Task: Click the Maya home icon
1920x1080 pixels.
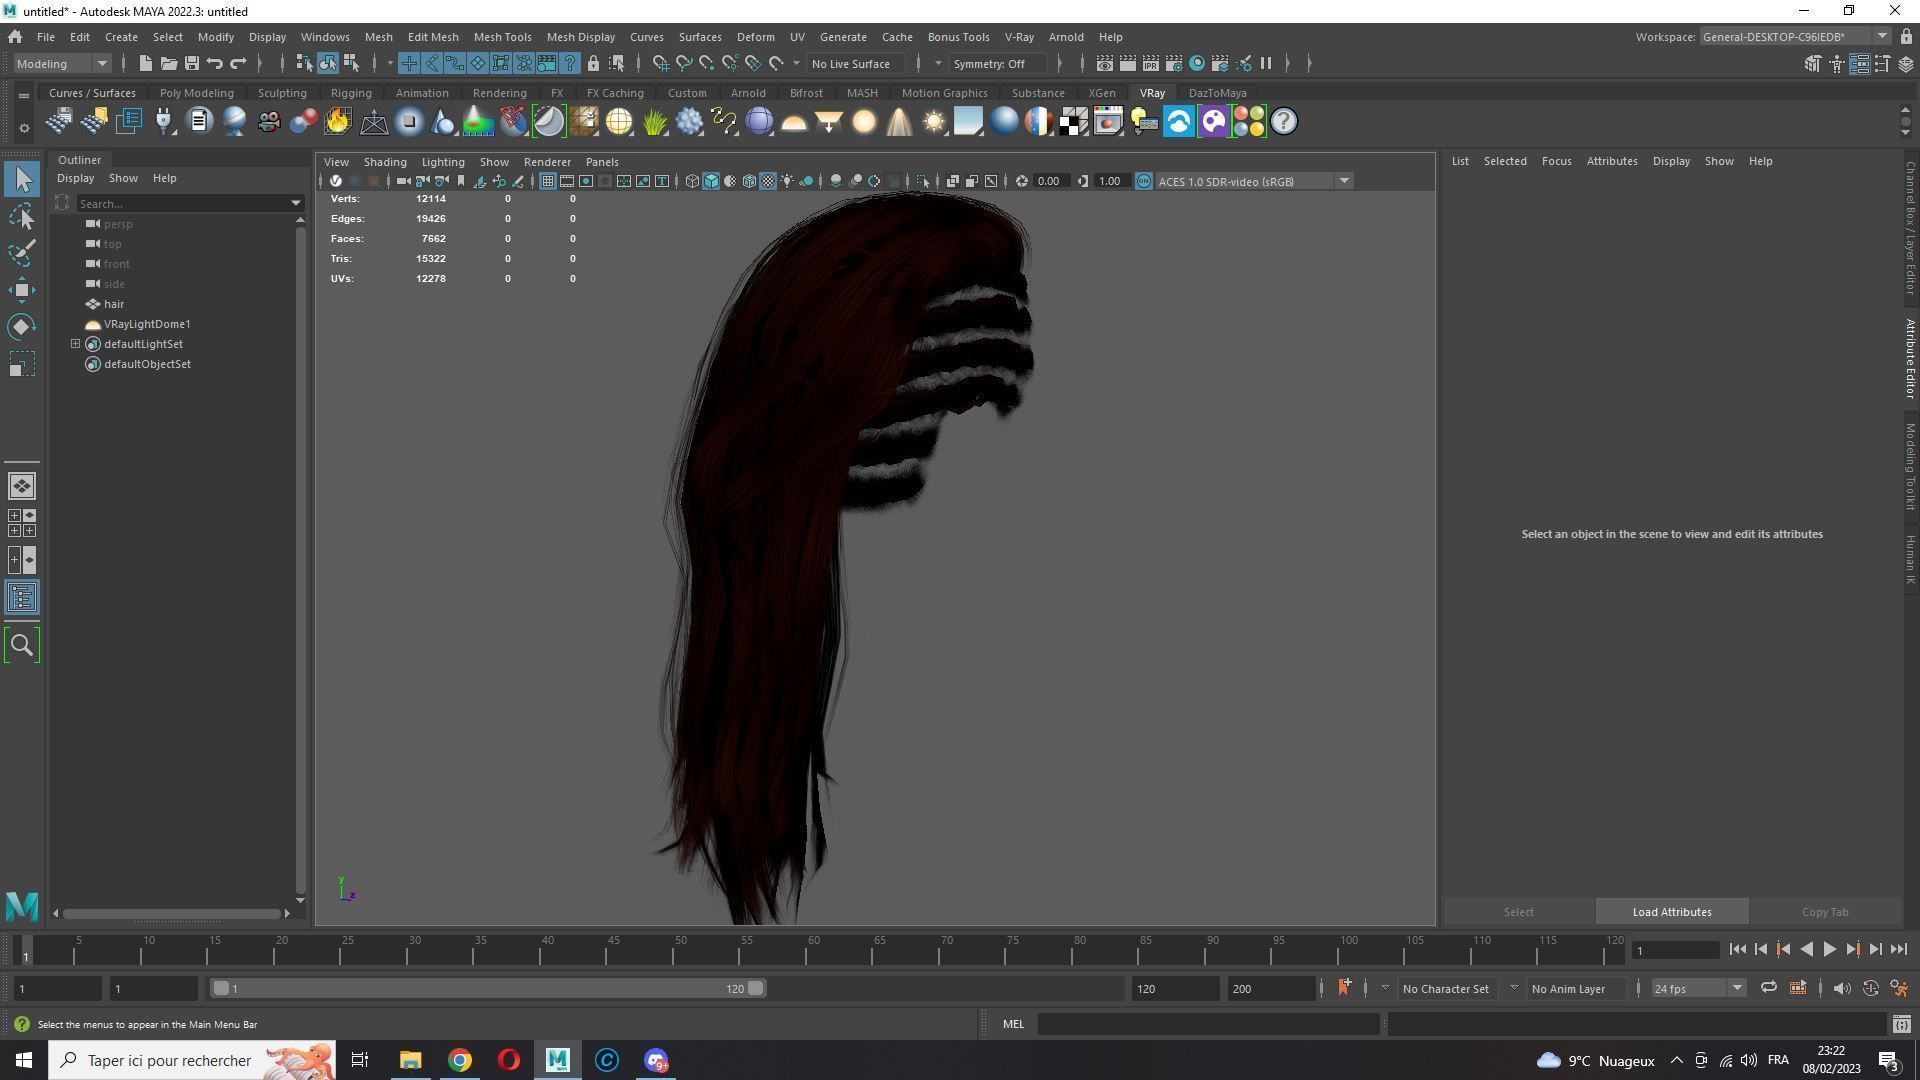Action: 15,37
